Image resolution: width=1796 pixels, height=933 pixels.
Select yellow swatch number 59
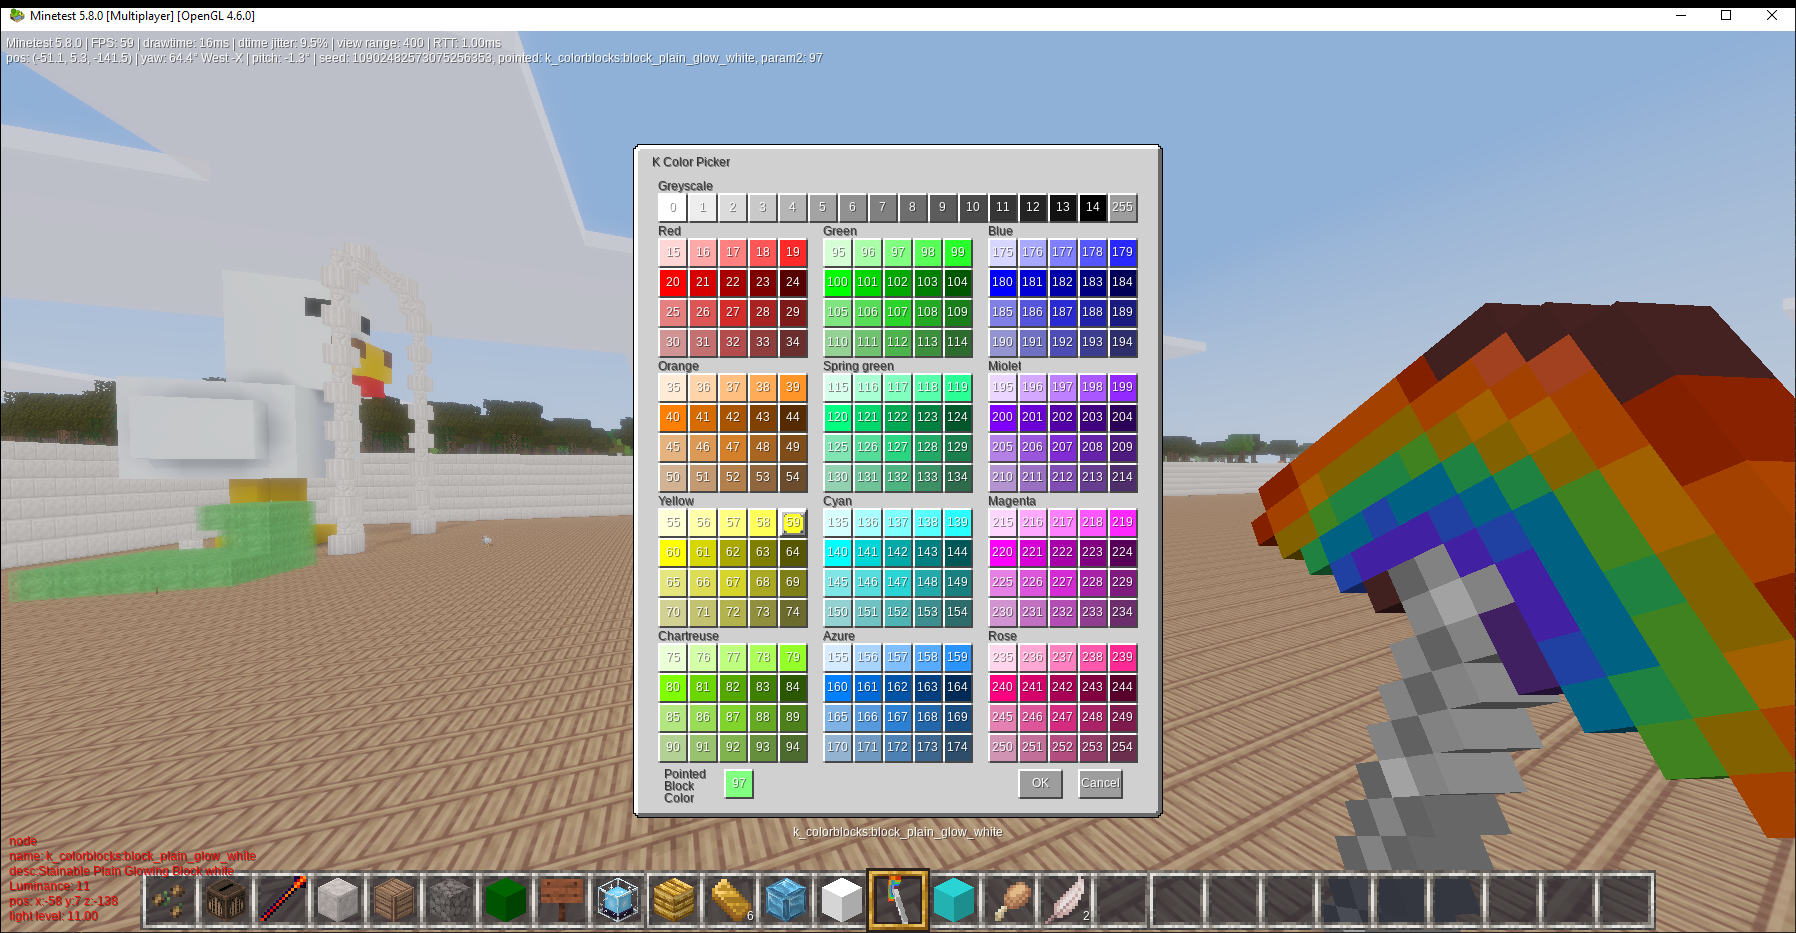pyautogui.click(x=793, y=522)
